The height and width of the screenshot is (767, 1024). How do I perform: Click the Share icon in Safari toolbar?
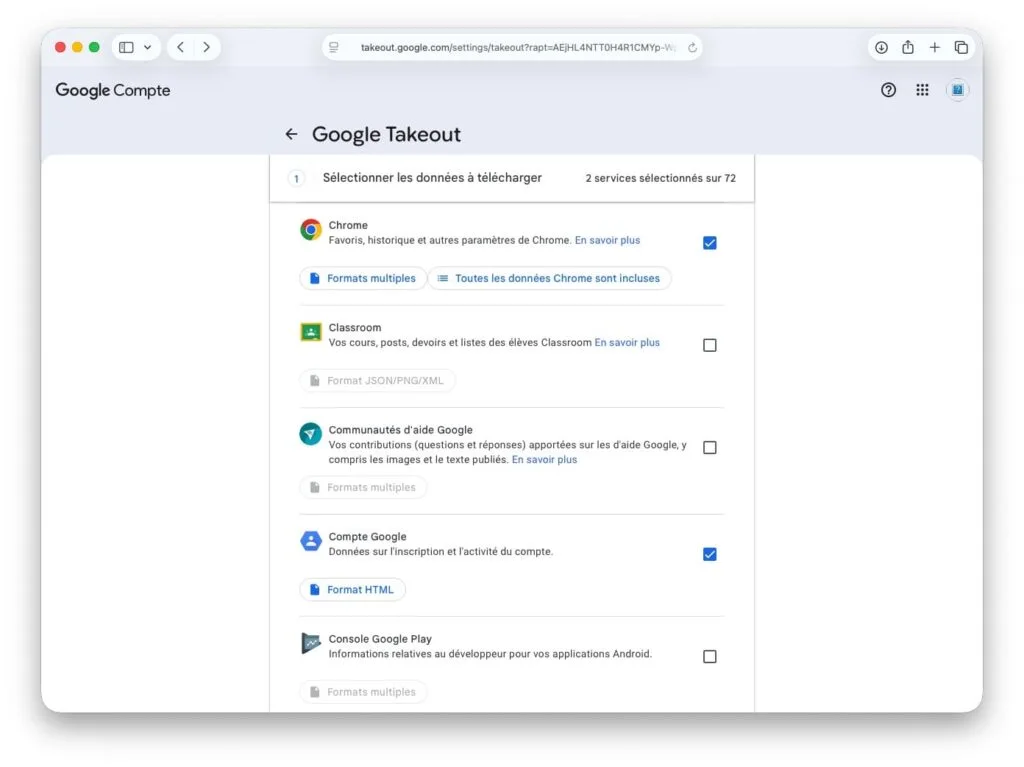(907, 47)
